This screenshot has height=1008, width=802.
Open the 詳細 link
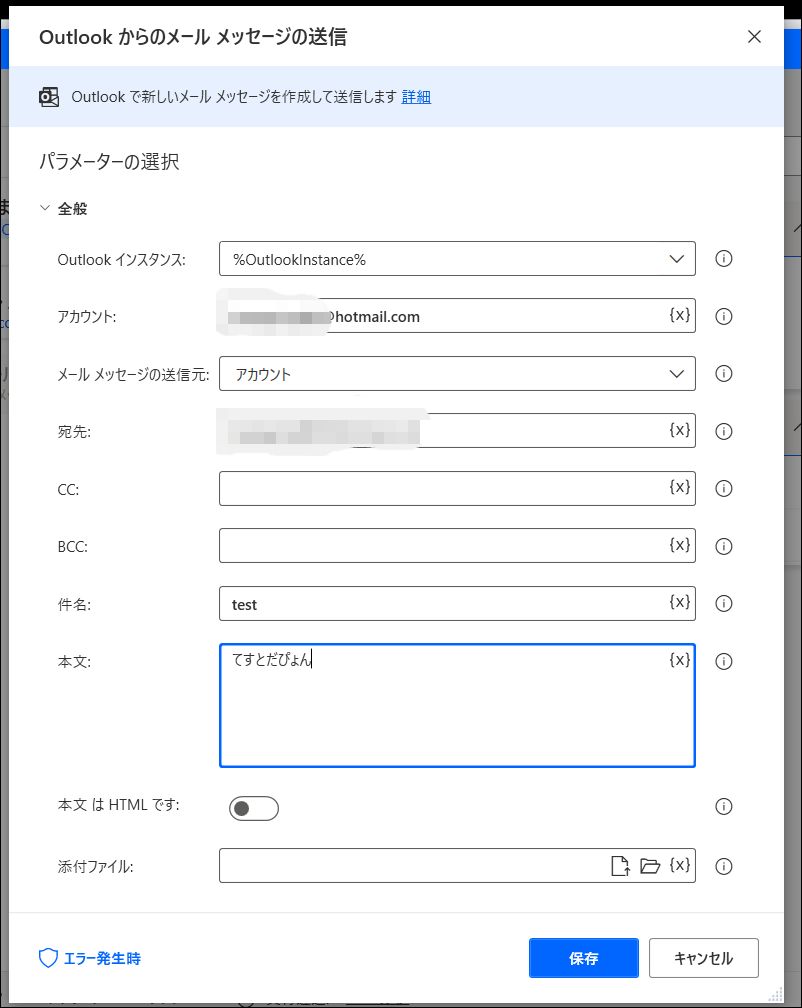tap(416, 96)
